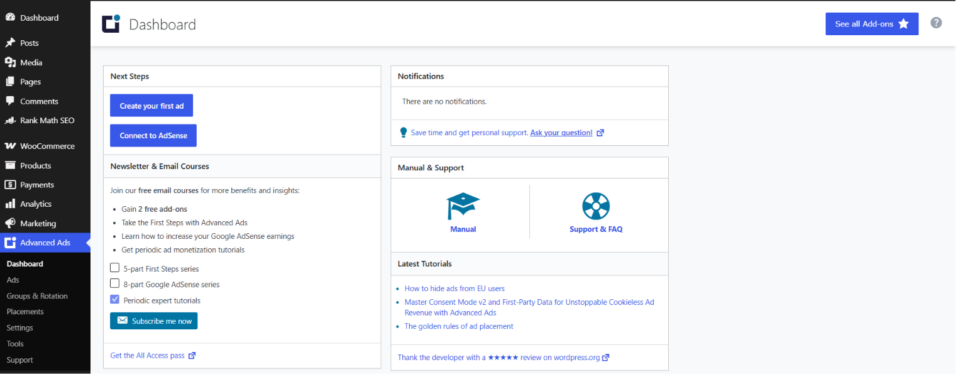
Task: Click the Manual text link
Action: point(463,229)
